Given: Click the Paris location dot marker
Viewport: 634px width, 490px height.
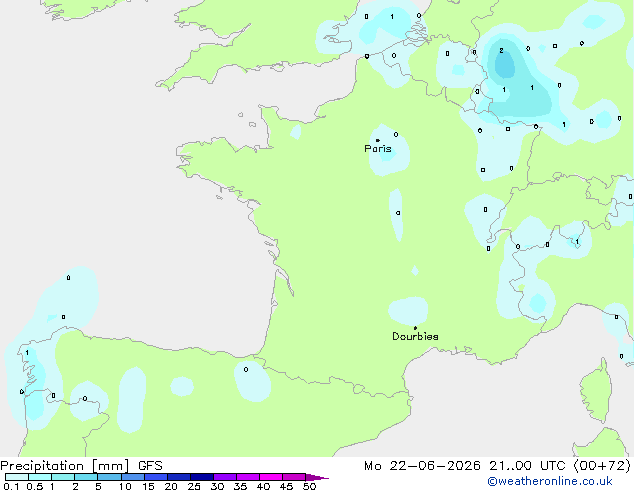Looking at the screenshot, I should (378, 140).
